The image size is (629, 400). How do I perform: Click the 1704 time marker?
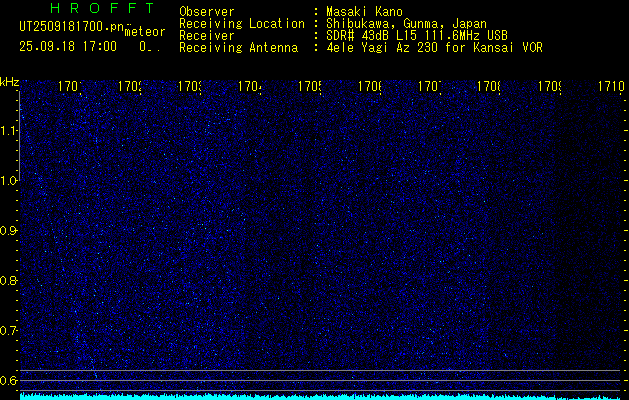coord(250,87)
